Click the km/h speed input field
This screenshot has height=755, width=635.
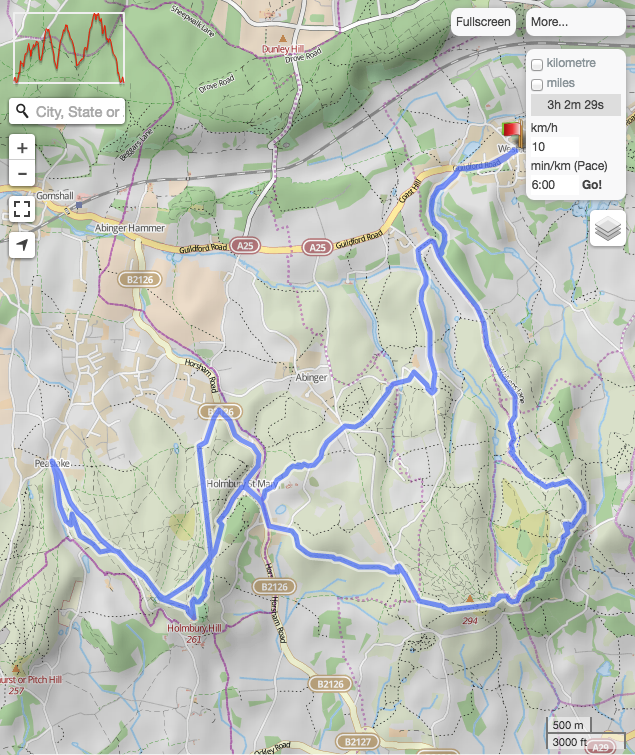tap(555, 147)
